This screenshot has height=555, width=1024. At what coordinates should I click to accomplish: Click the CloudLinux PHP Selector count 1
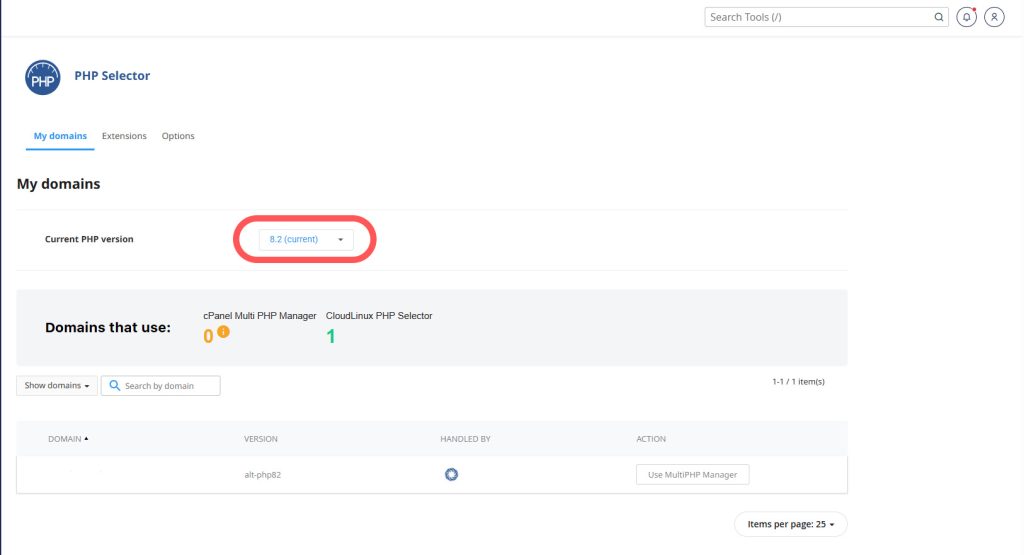[331, 337]
